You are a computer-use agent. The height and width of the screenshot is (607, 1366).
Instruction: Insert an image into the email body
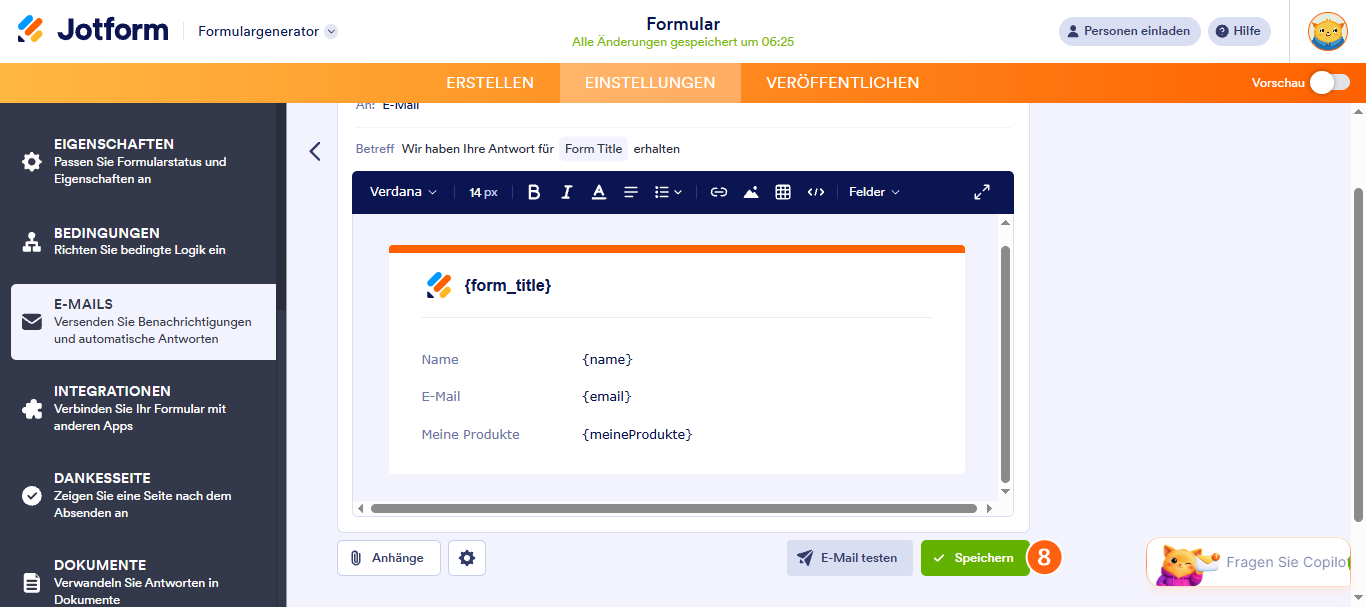(751, 192)
